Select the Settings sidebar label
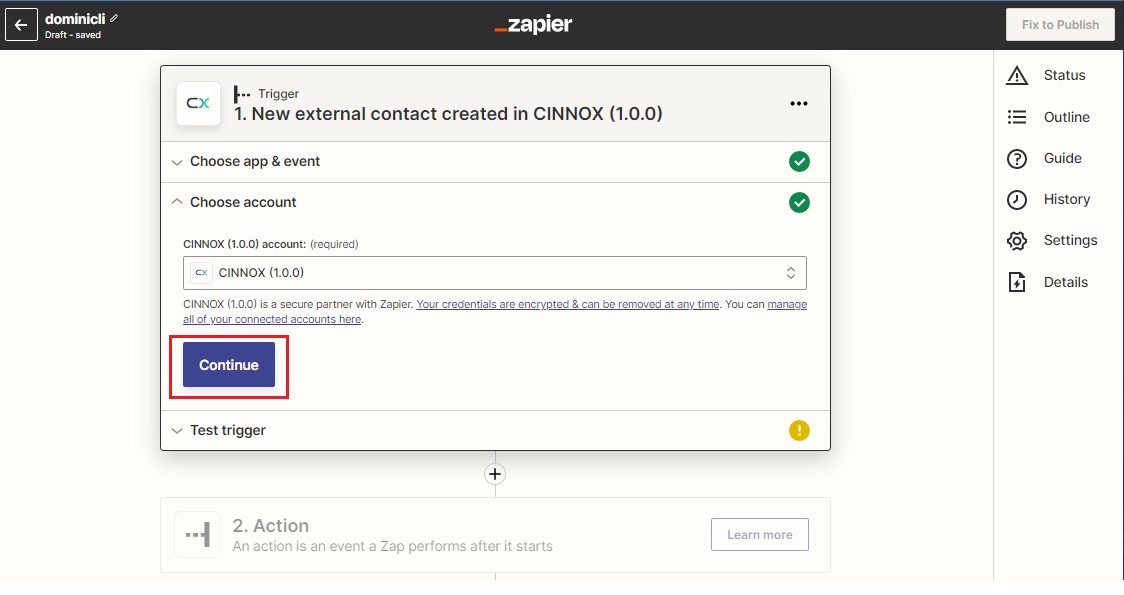The image size is (1124, 595). (x=1070, y=240)
